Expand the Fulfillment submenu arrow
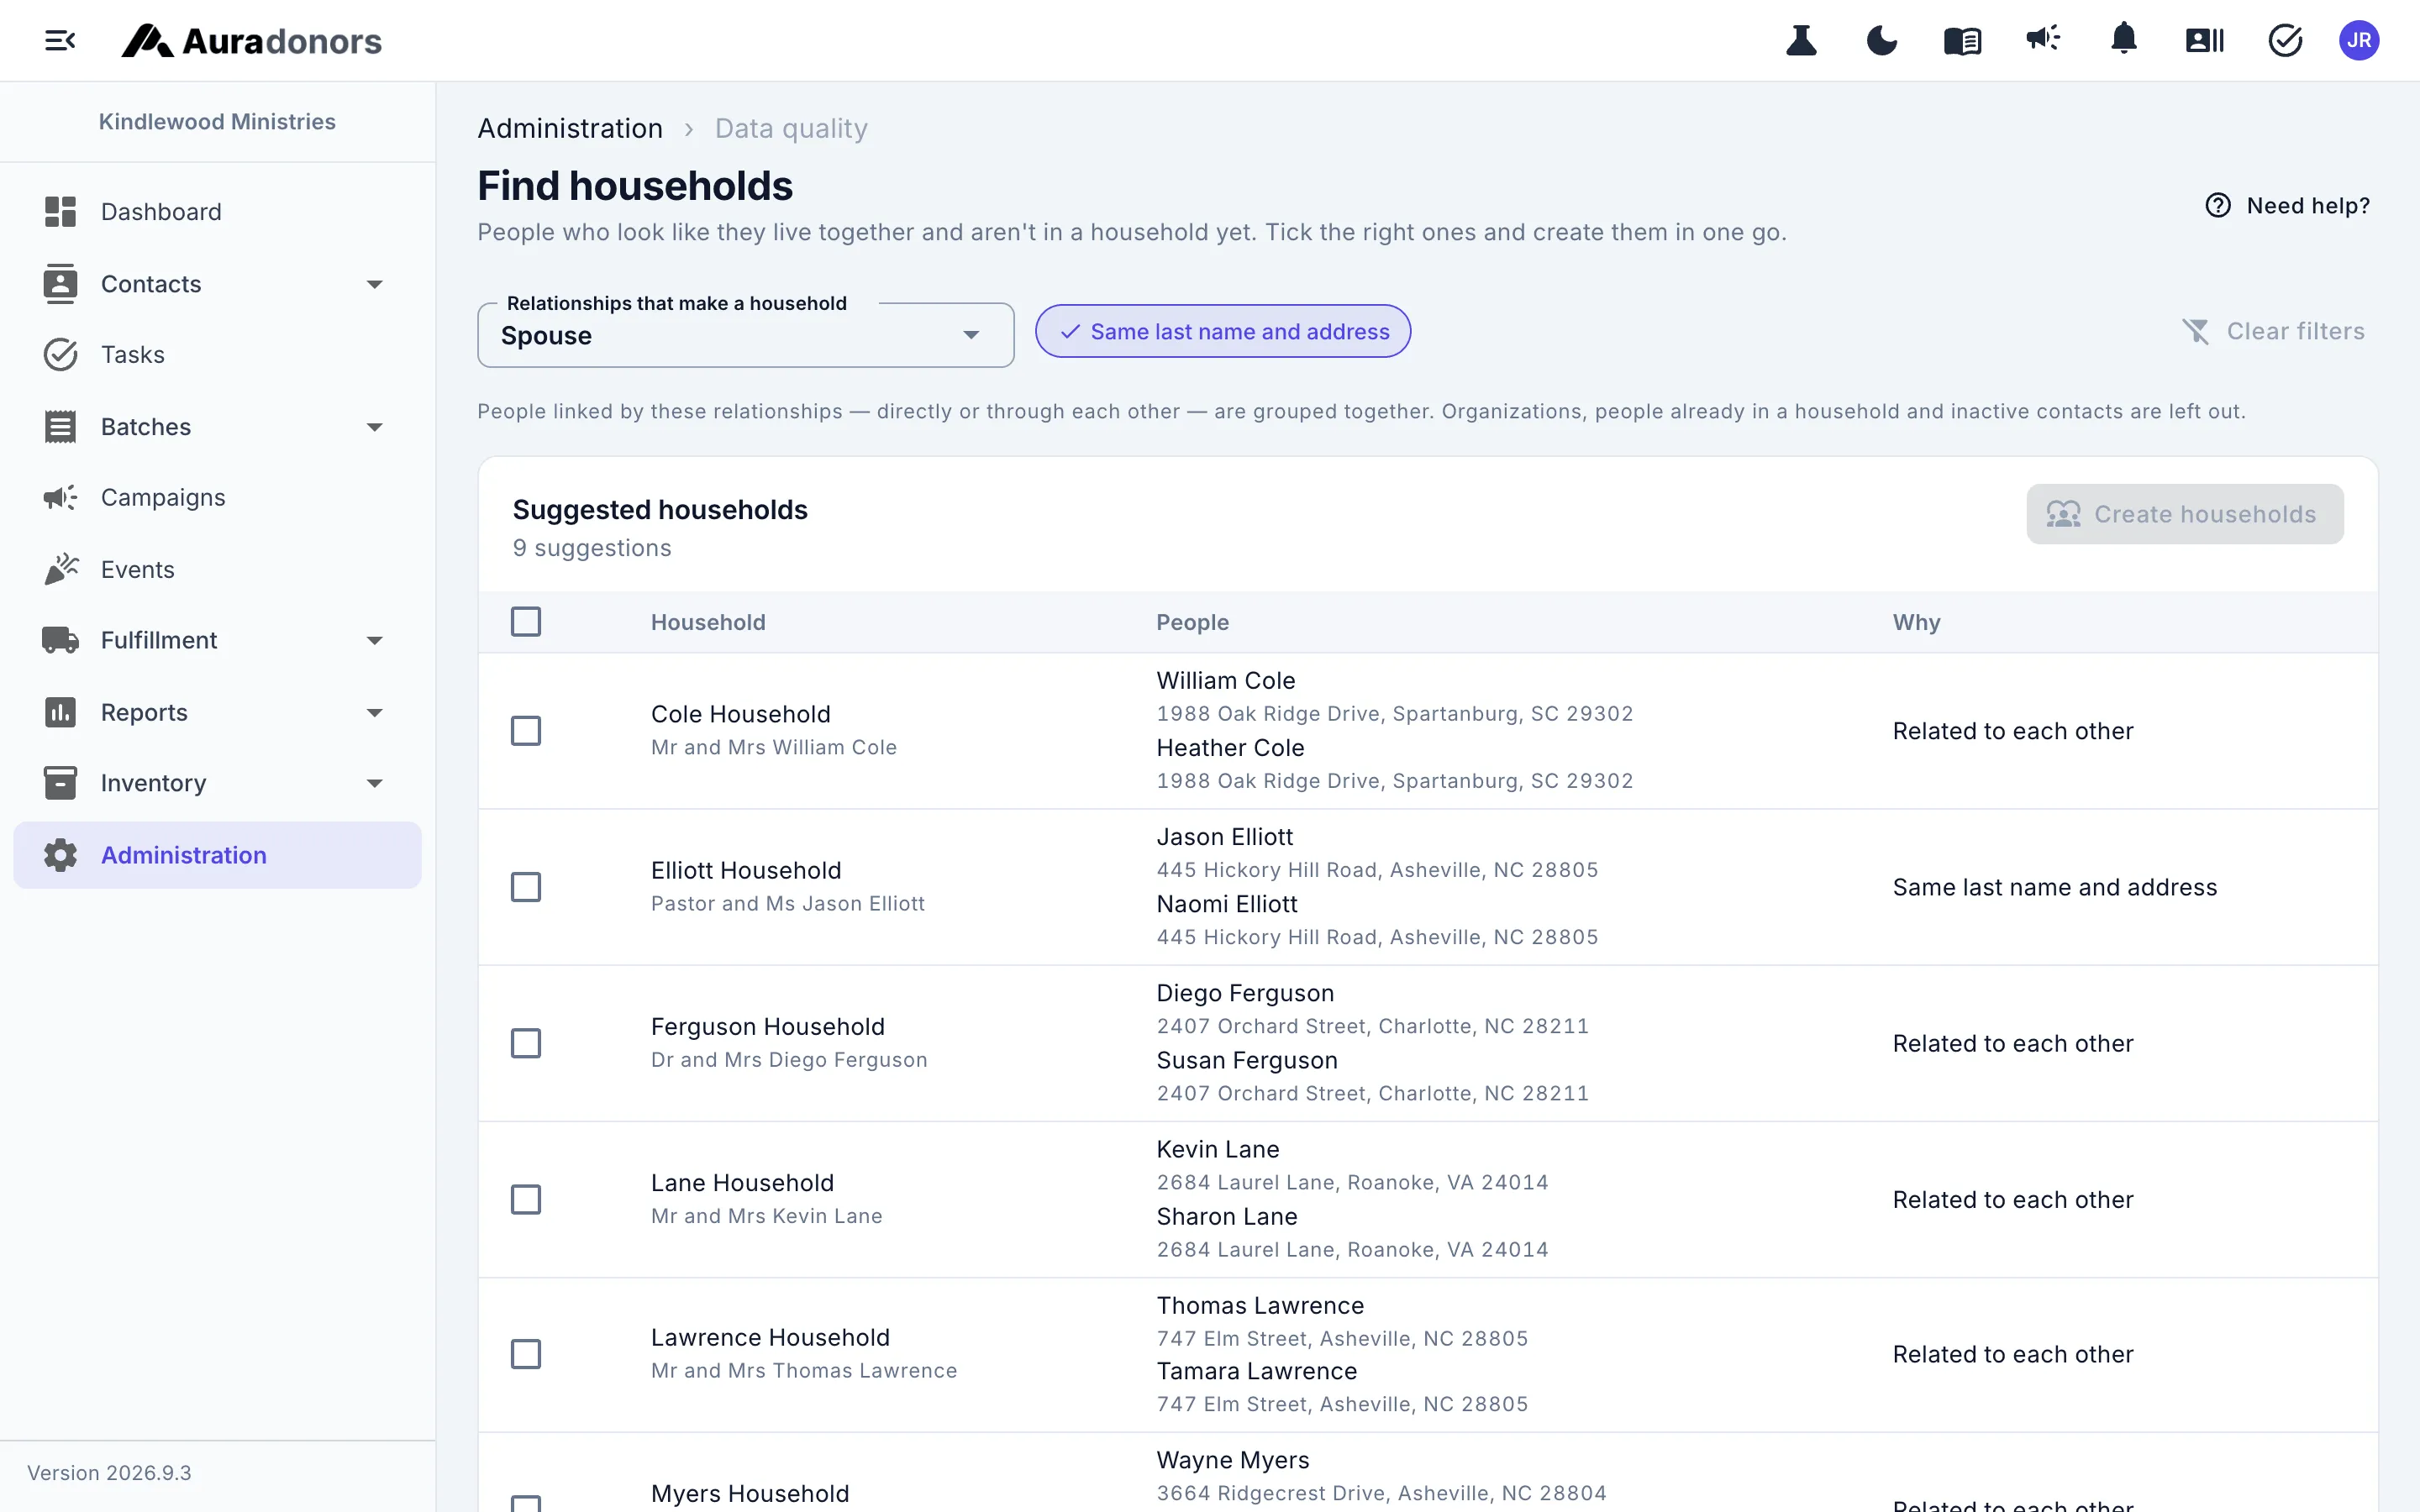Screen dimensions: 2420x1512 374,640
